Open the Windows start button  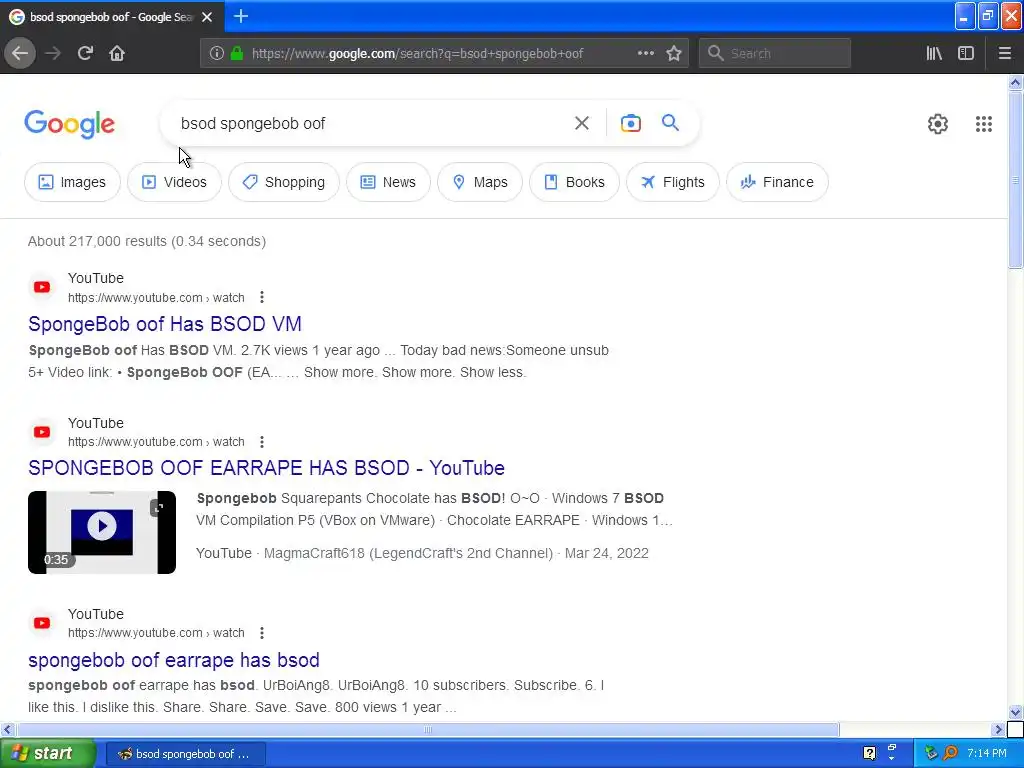[x=47, y=754]
